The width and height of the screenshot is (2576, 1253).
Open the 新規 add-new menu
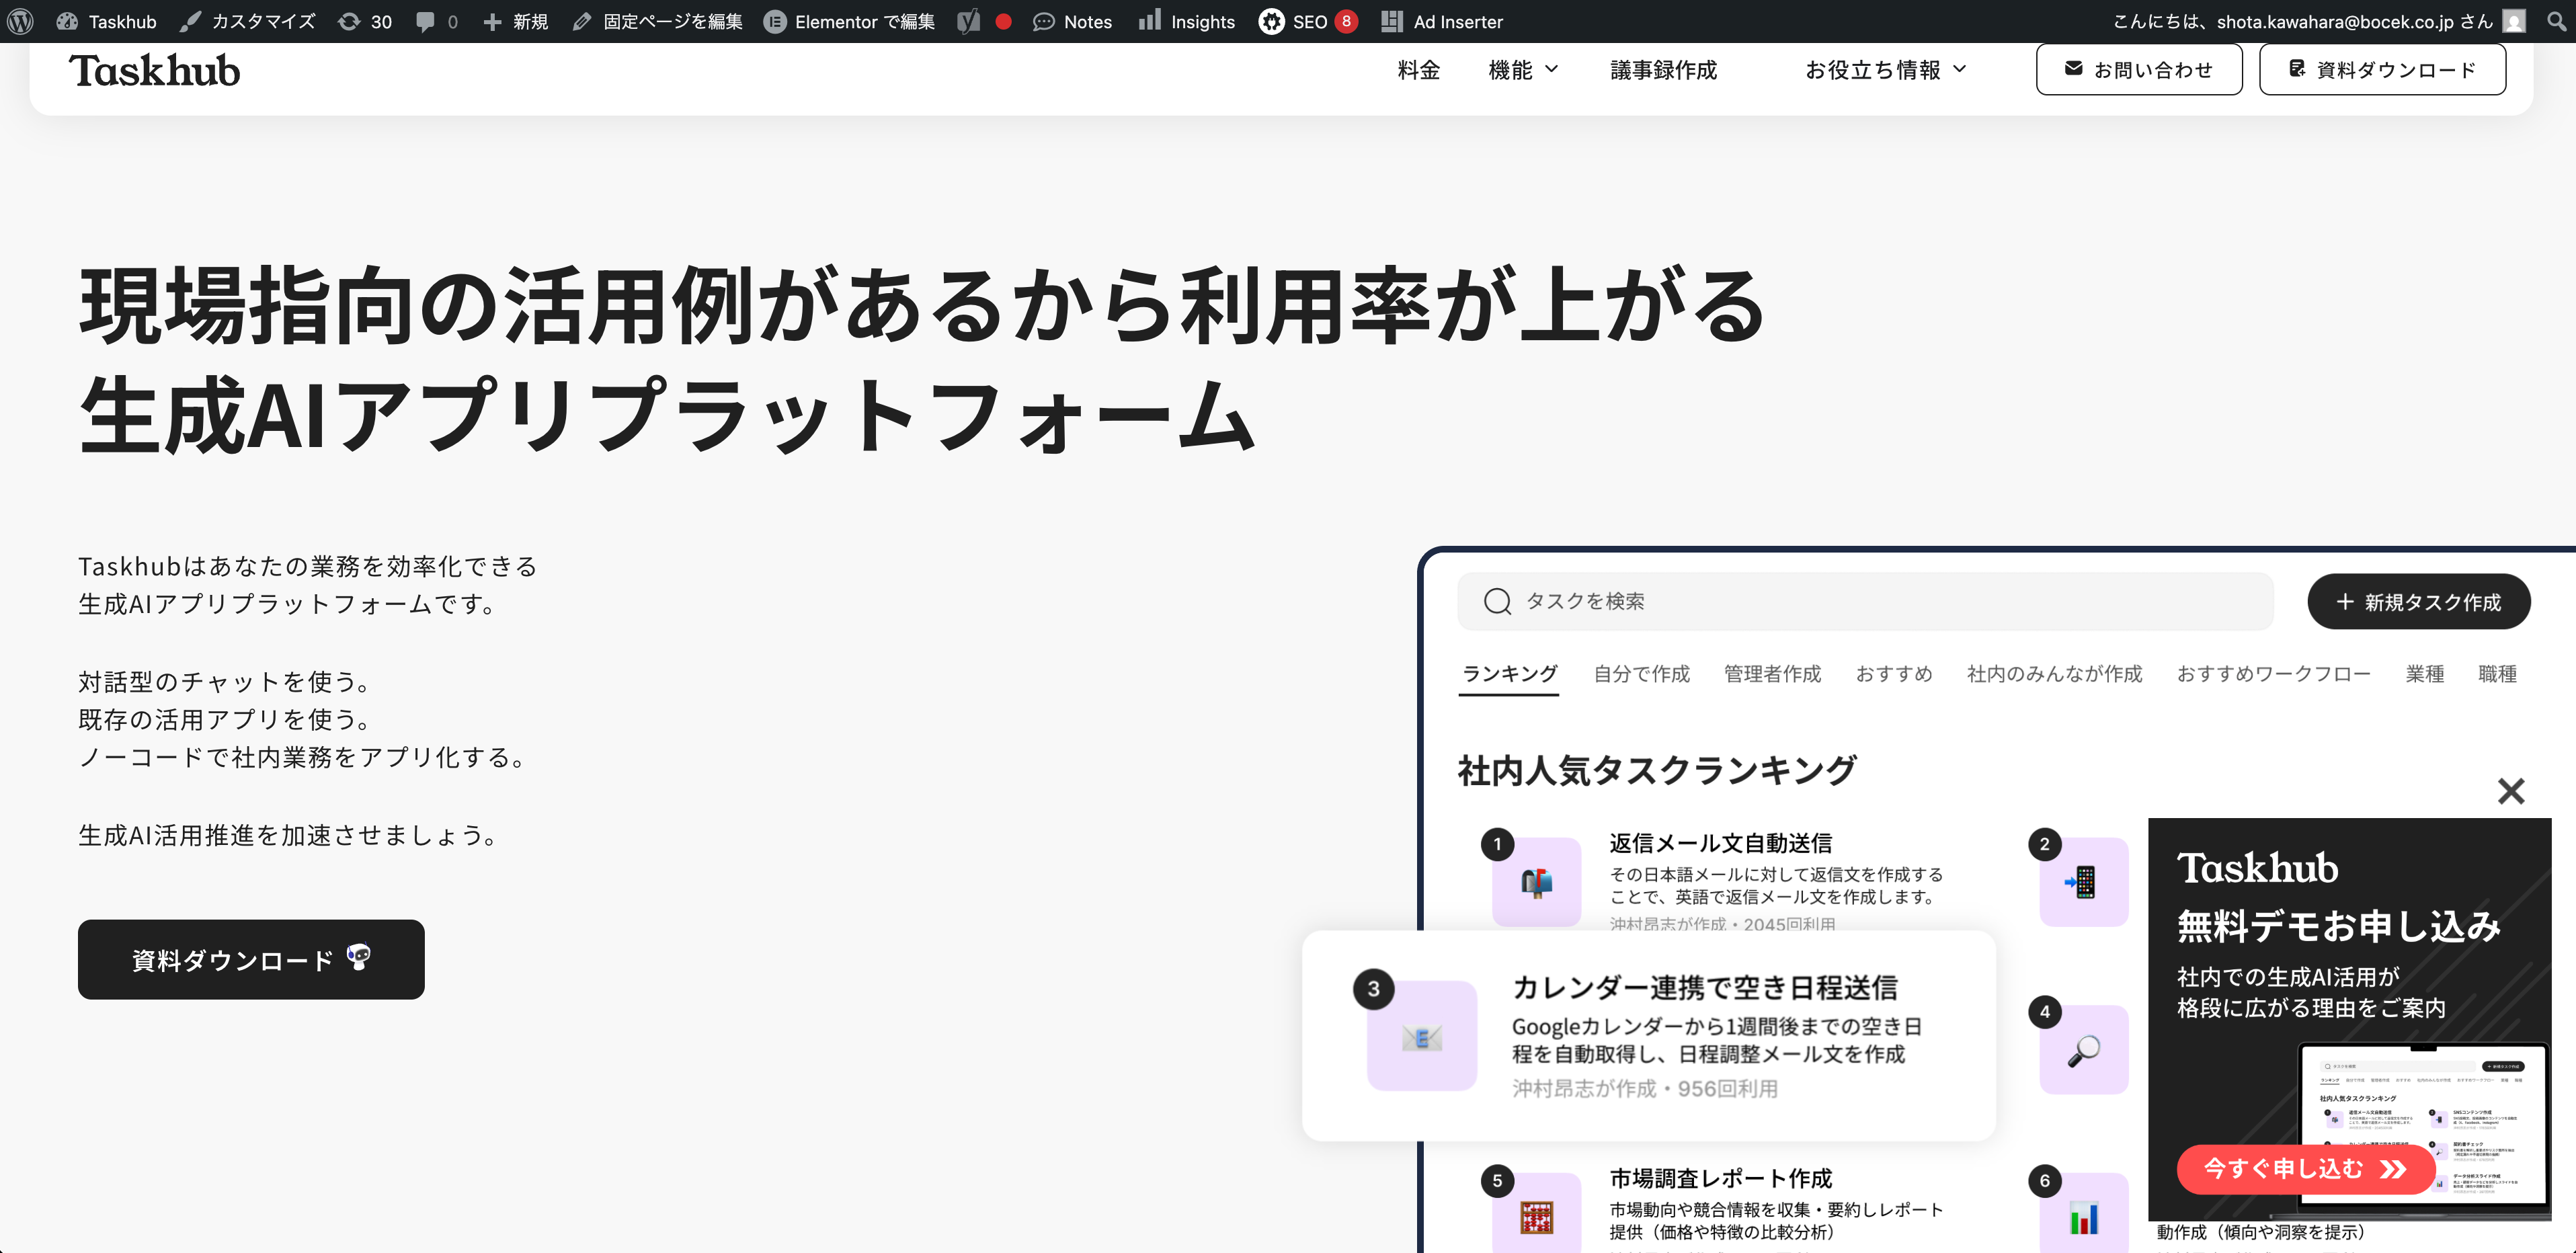pyautogui.click(x=515, y=21)
